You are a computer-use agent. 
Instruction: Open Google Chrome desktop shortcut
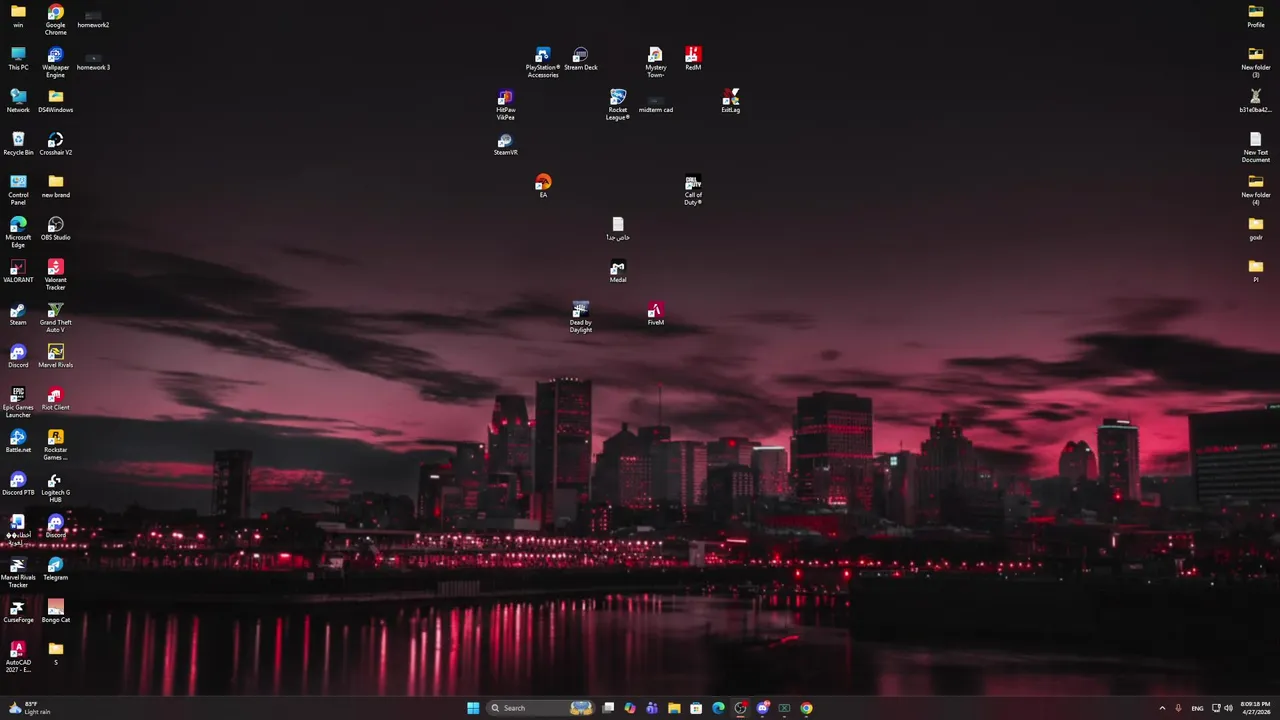56,18
